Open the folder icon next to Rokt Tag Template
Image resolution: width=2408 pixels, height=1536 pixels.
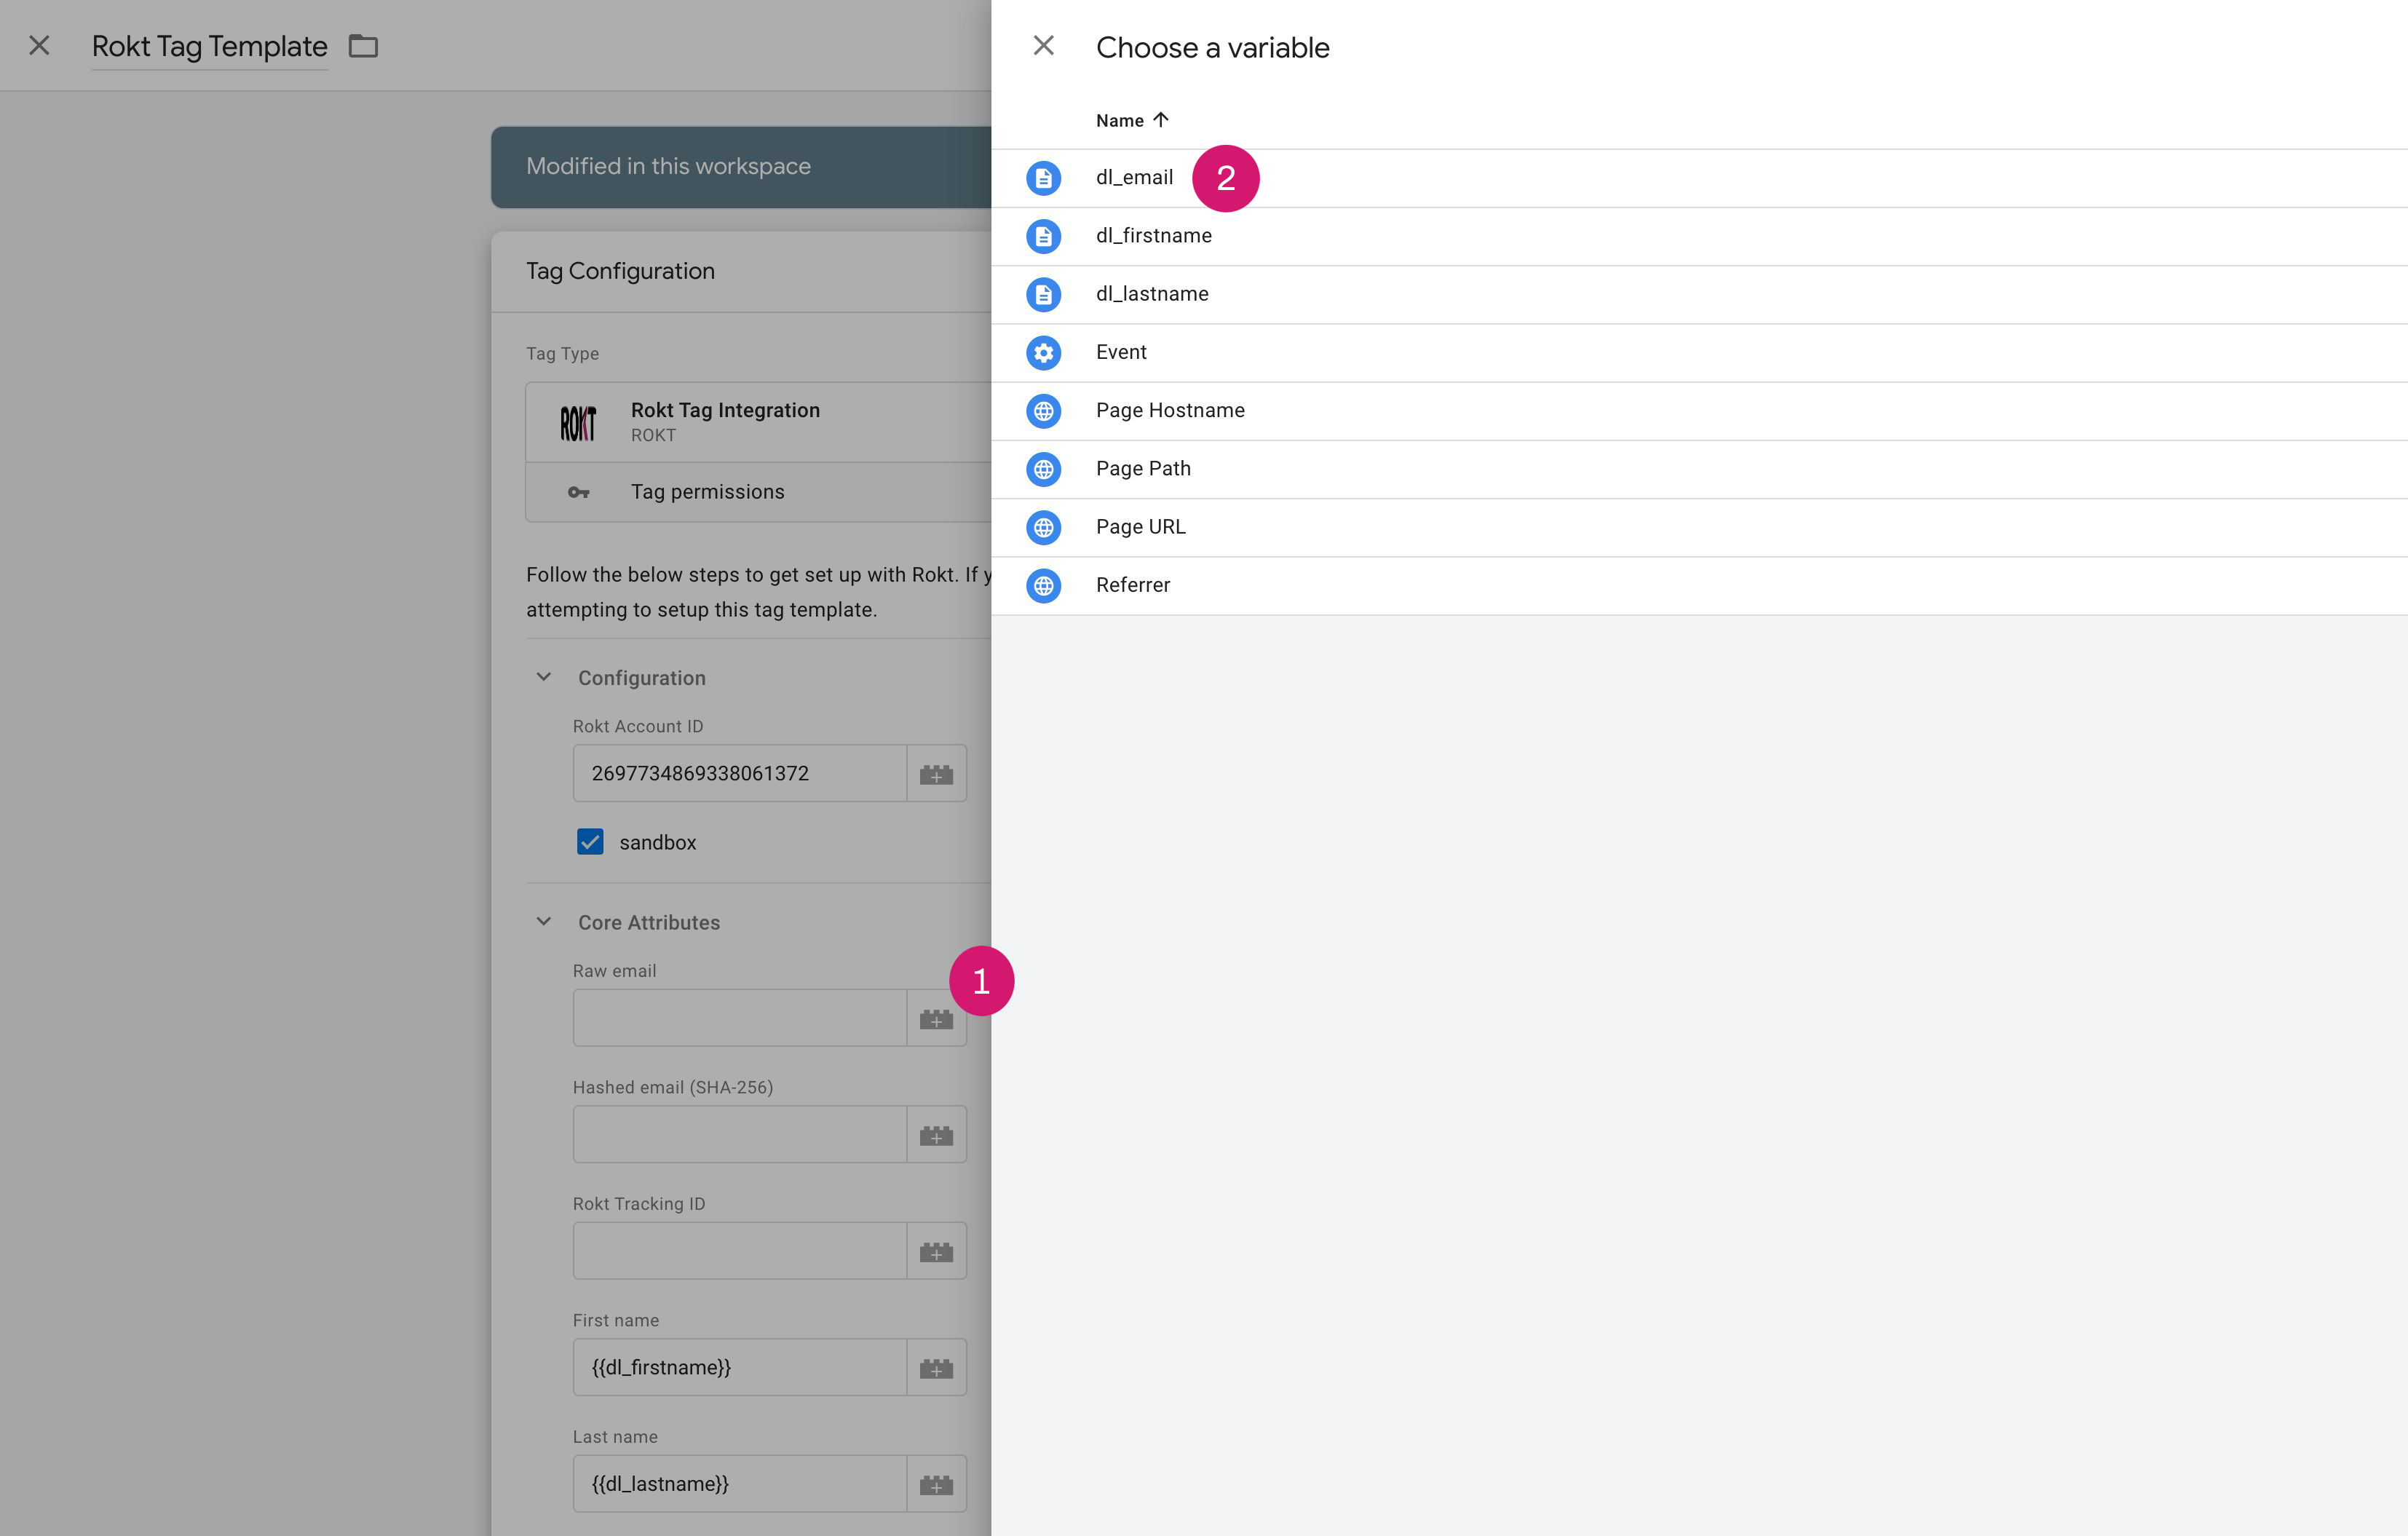(363, 46)
